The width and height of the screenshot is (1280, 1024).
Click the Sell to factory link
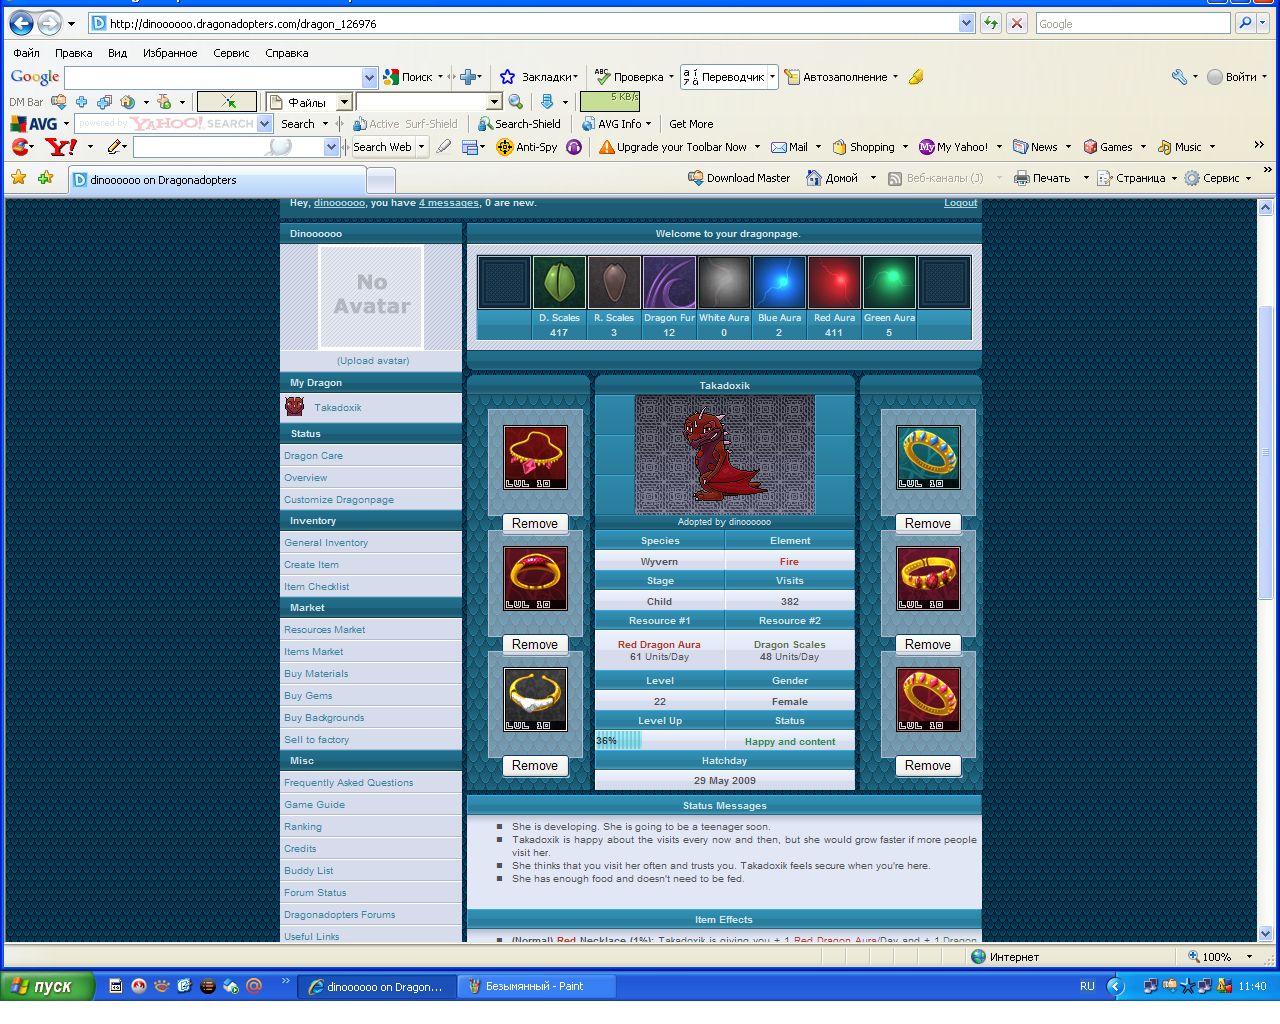pos(316,740)
